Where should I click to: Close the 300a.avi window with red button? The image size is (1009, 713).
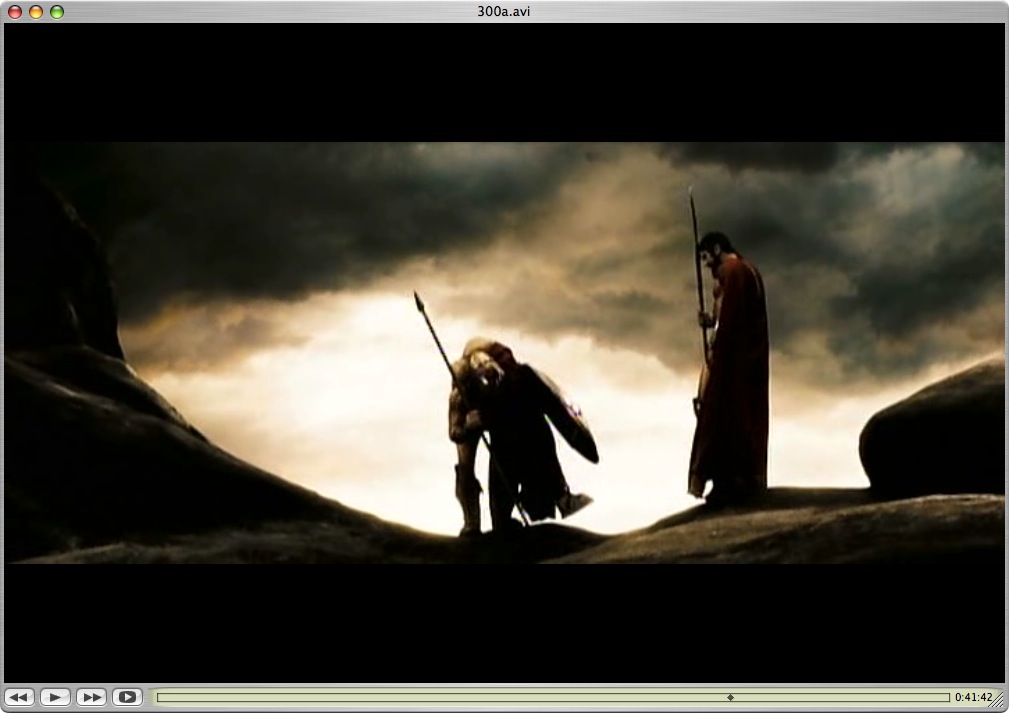click(x=15, y=12)
